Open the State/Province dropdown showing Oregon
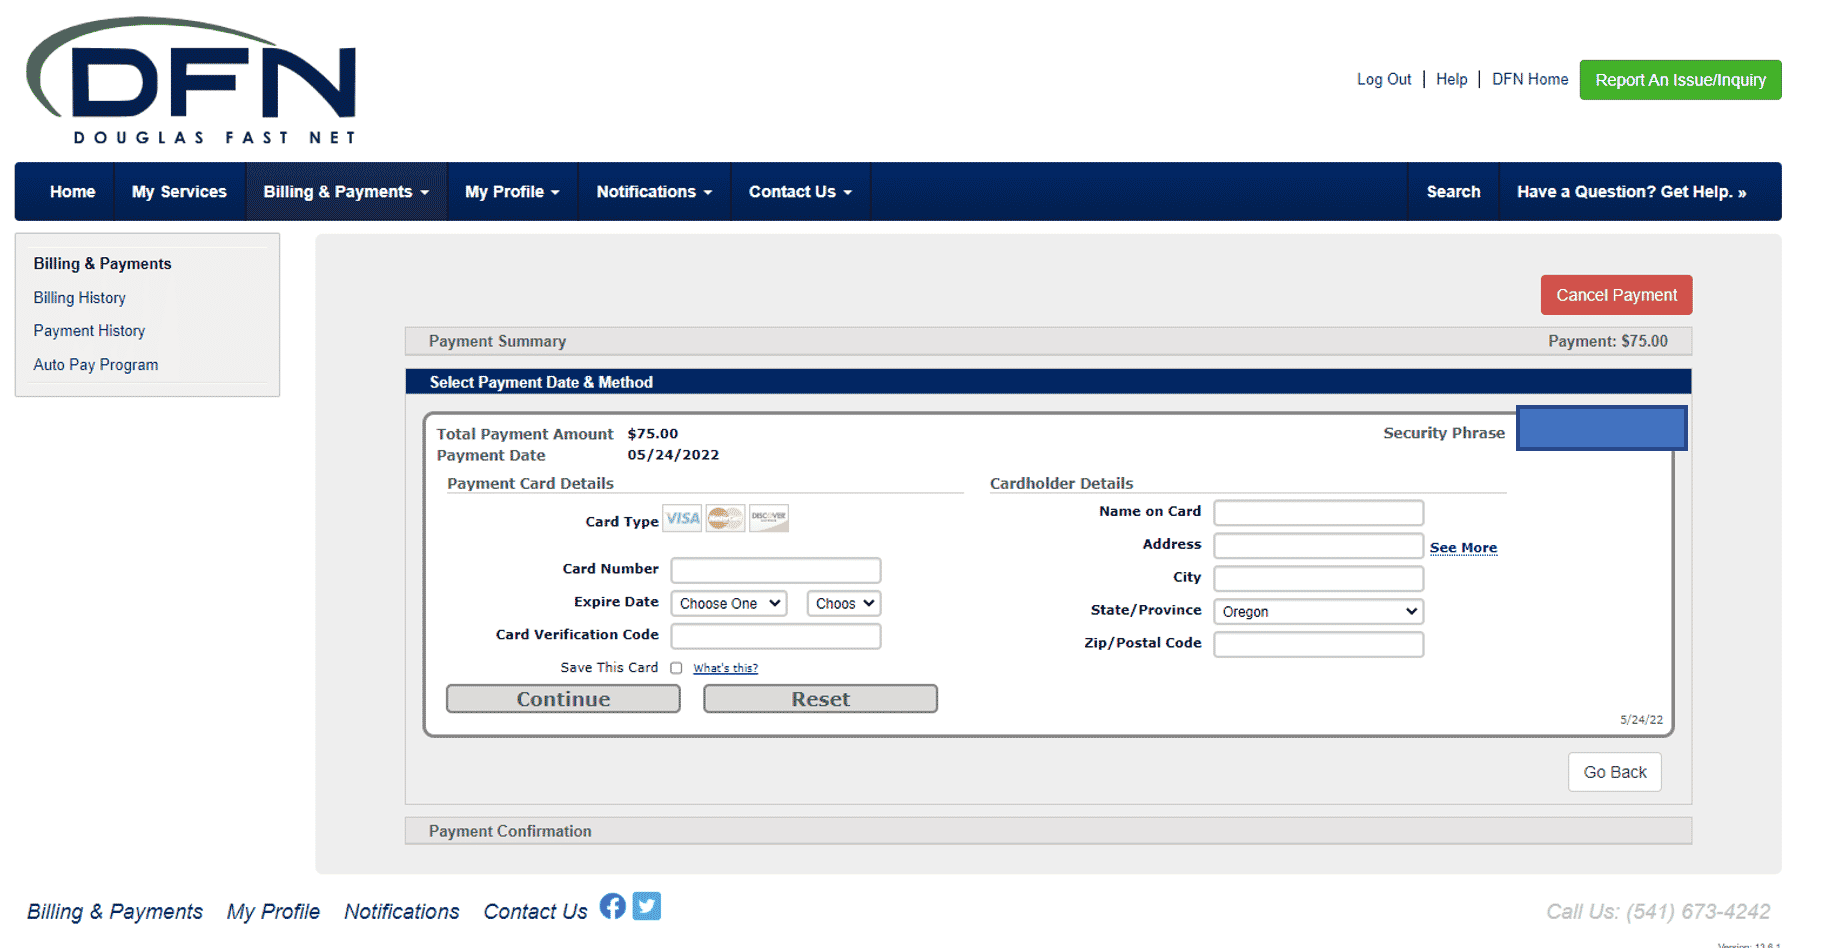1830x948 pixels. [1317, 611]
